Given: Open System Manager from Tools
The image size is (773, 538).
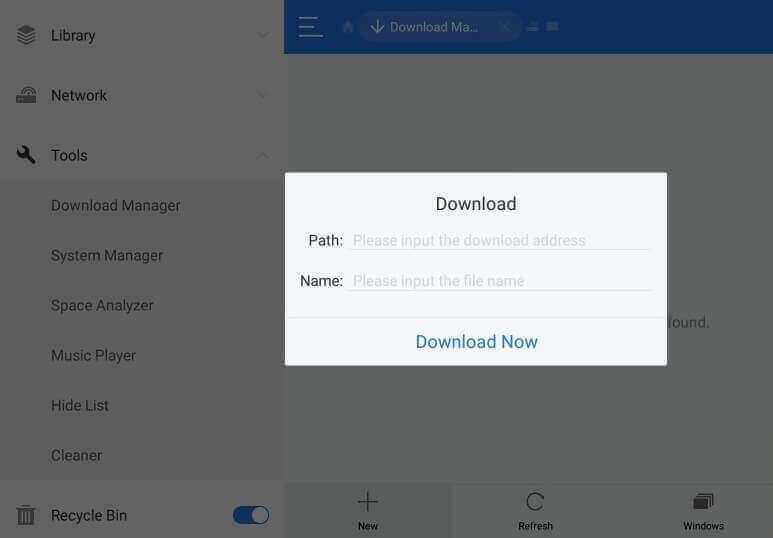Looking at the screenshot, I should click(107, 255).
